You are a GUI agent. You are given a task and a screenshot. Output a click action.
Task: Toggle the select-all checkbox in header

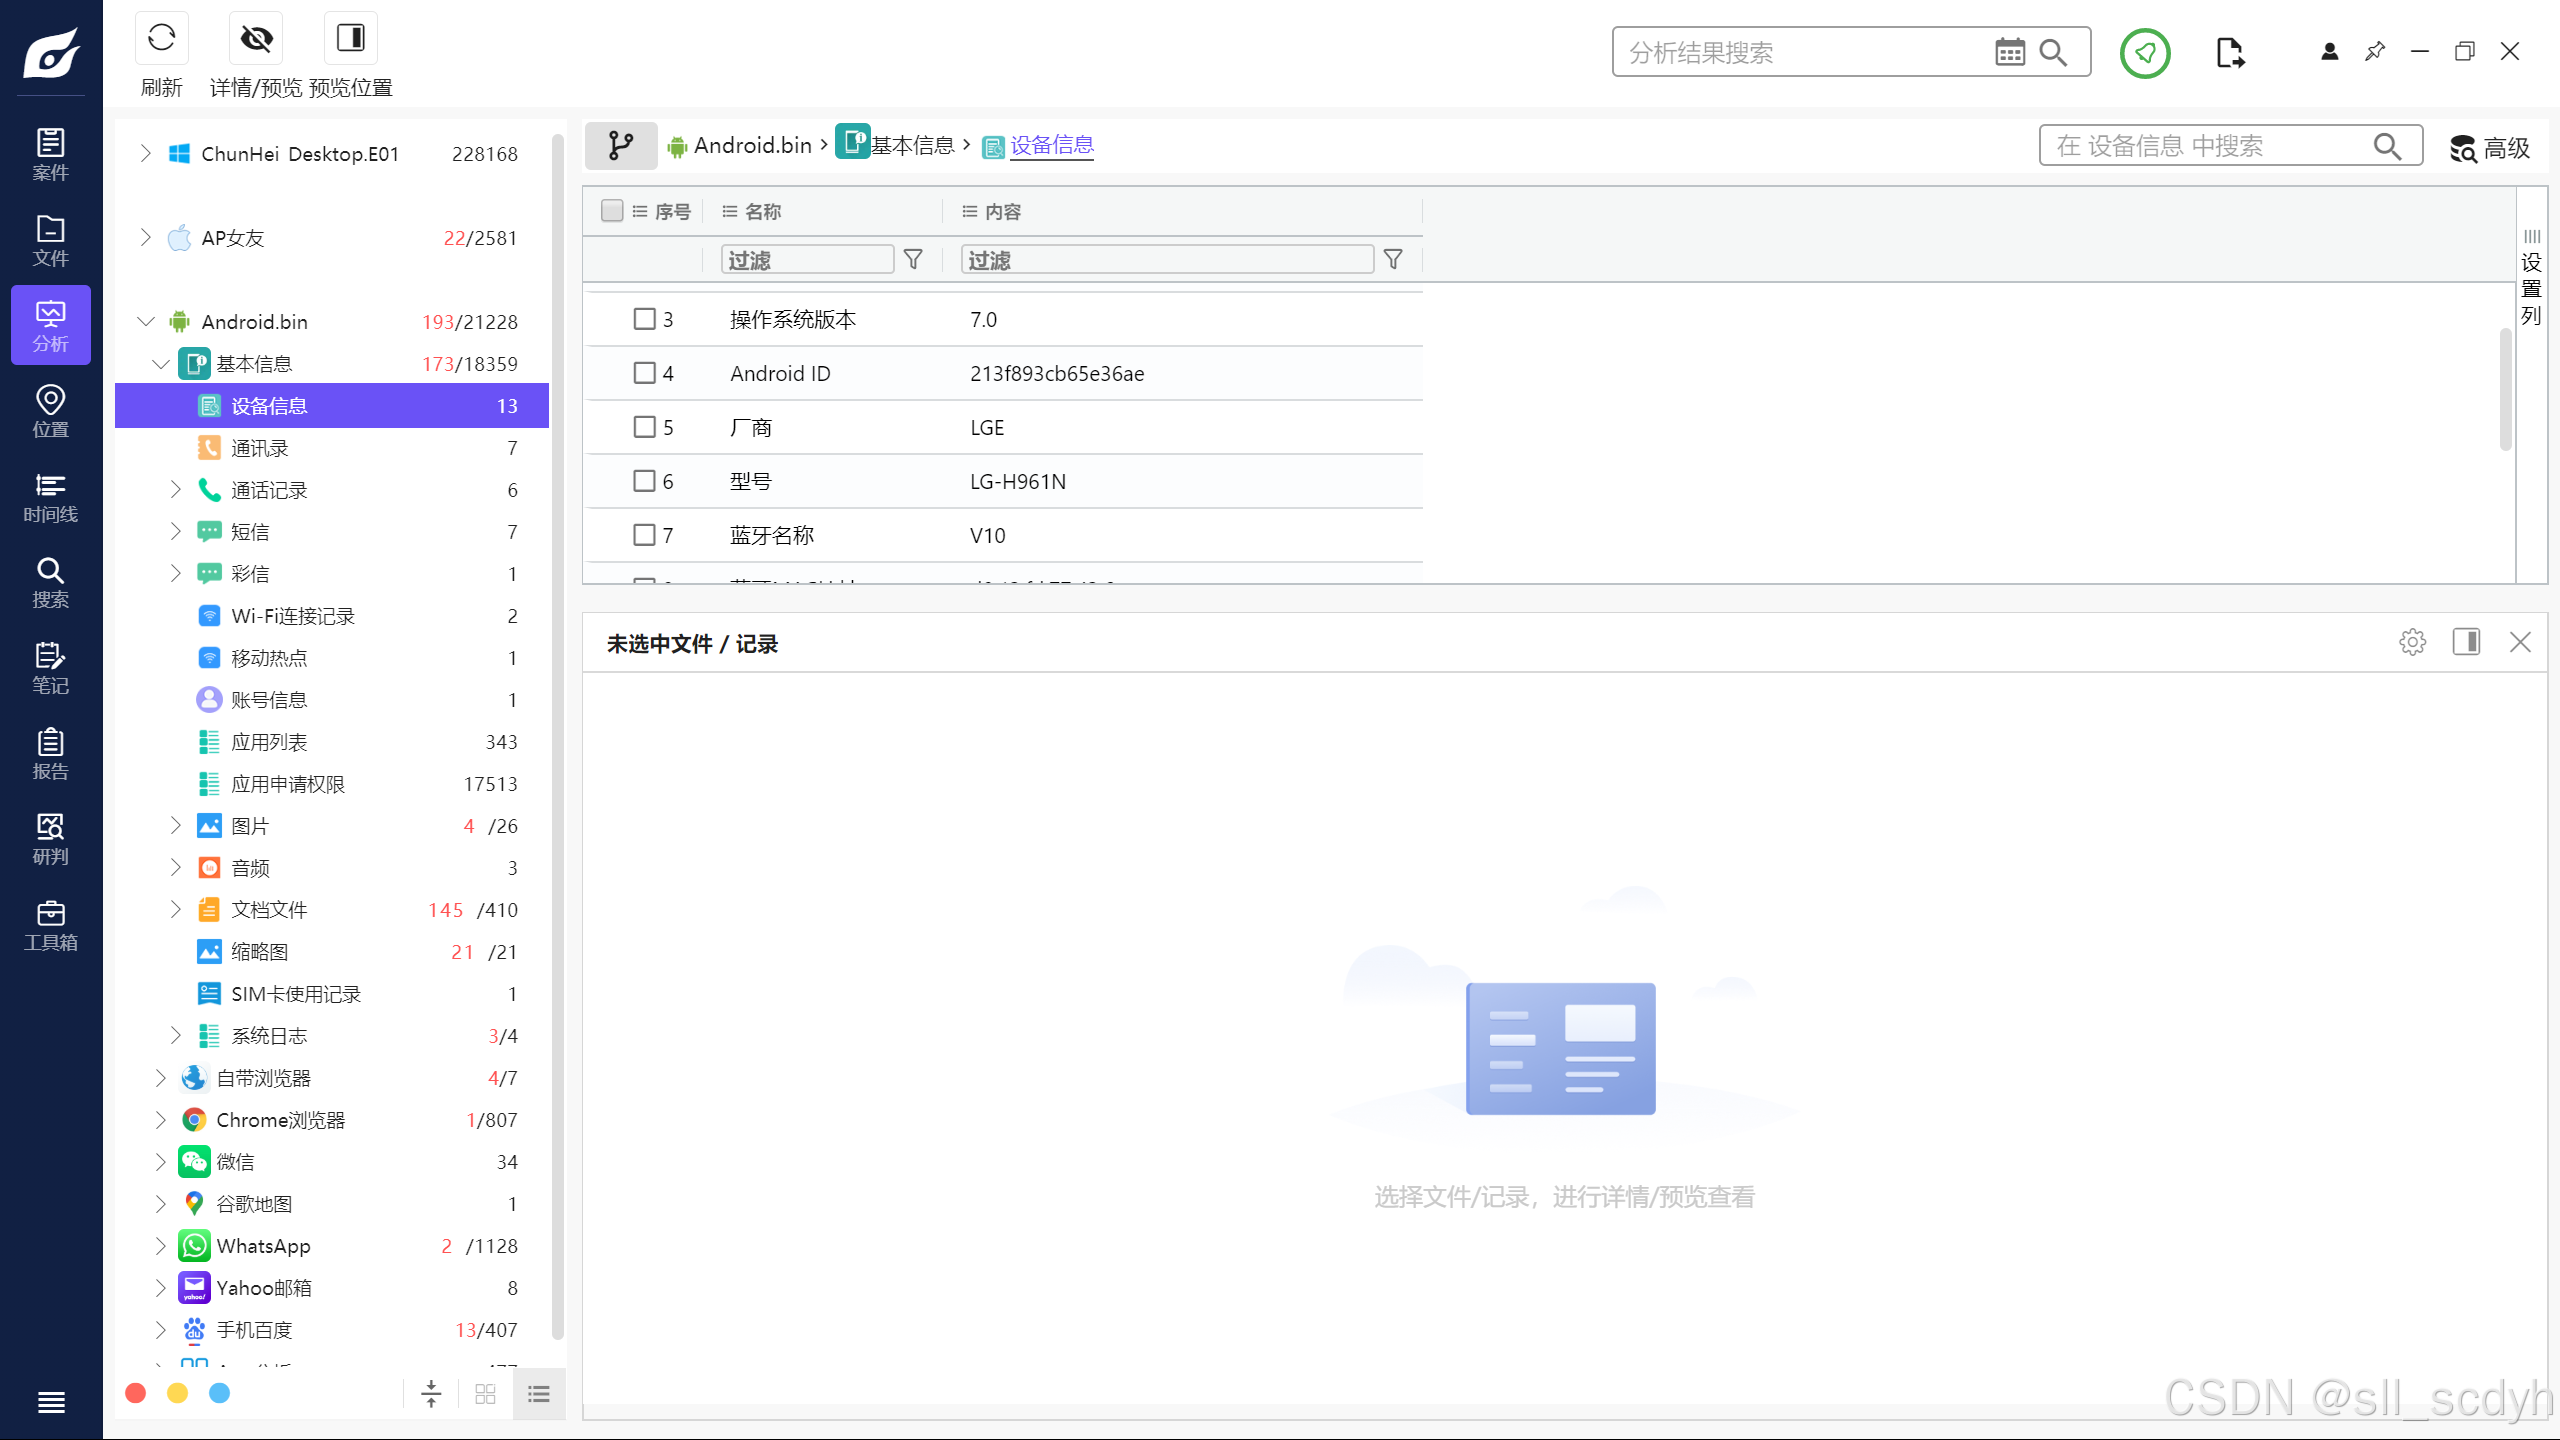point(612,211)
